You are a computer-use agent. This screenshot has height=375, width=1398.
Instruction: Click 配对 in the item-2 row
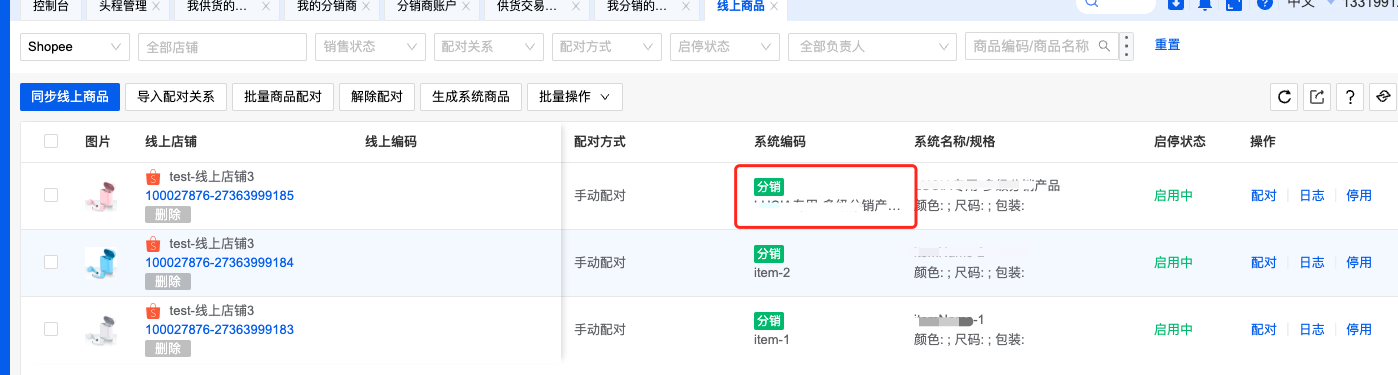1263,262
